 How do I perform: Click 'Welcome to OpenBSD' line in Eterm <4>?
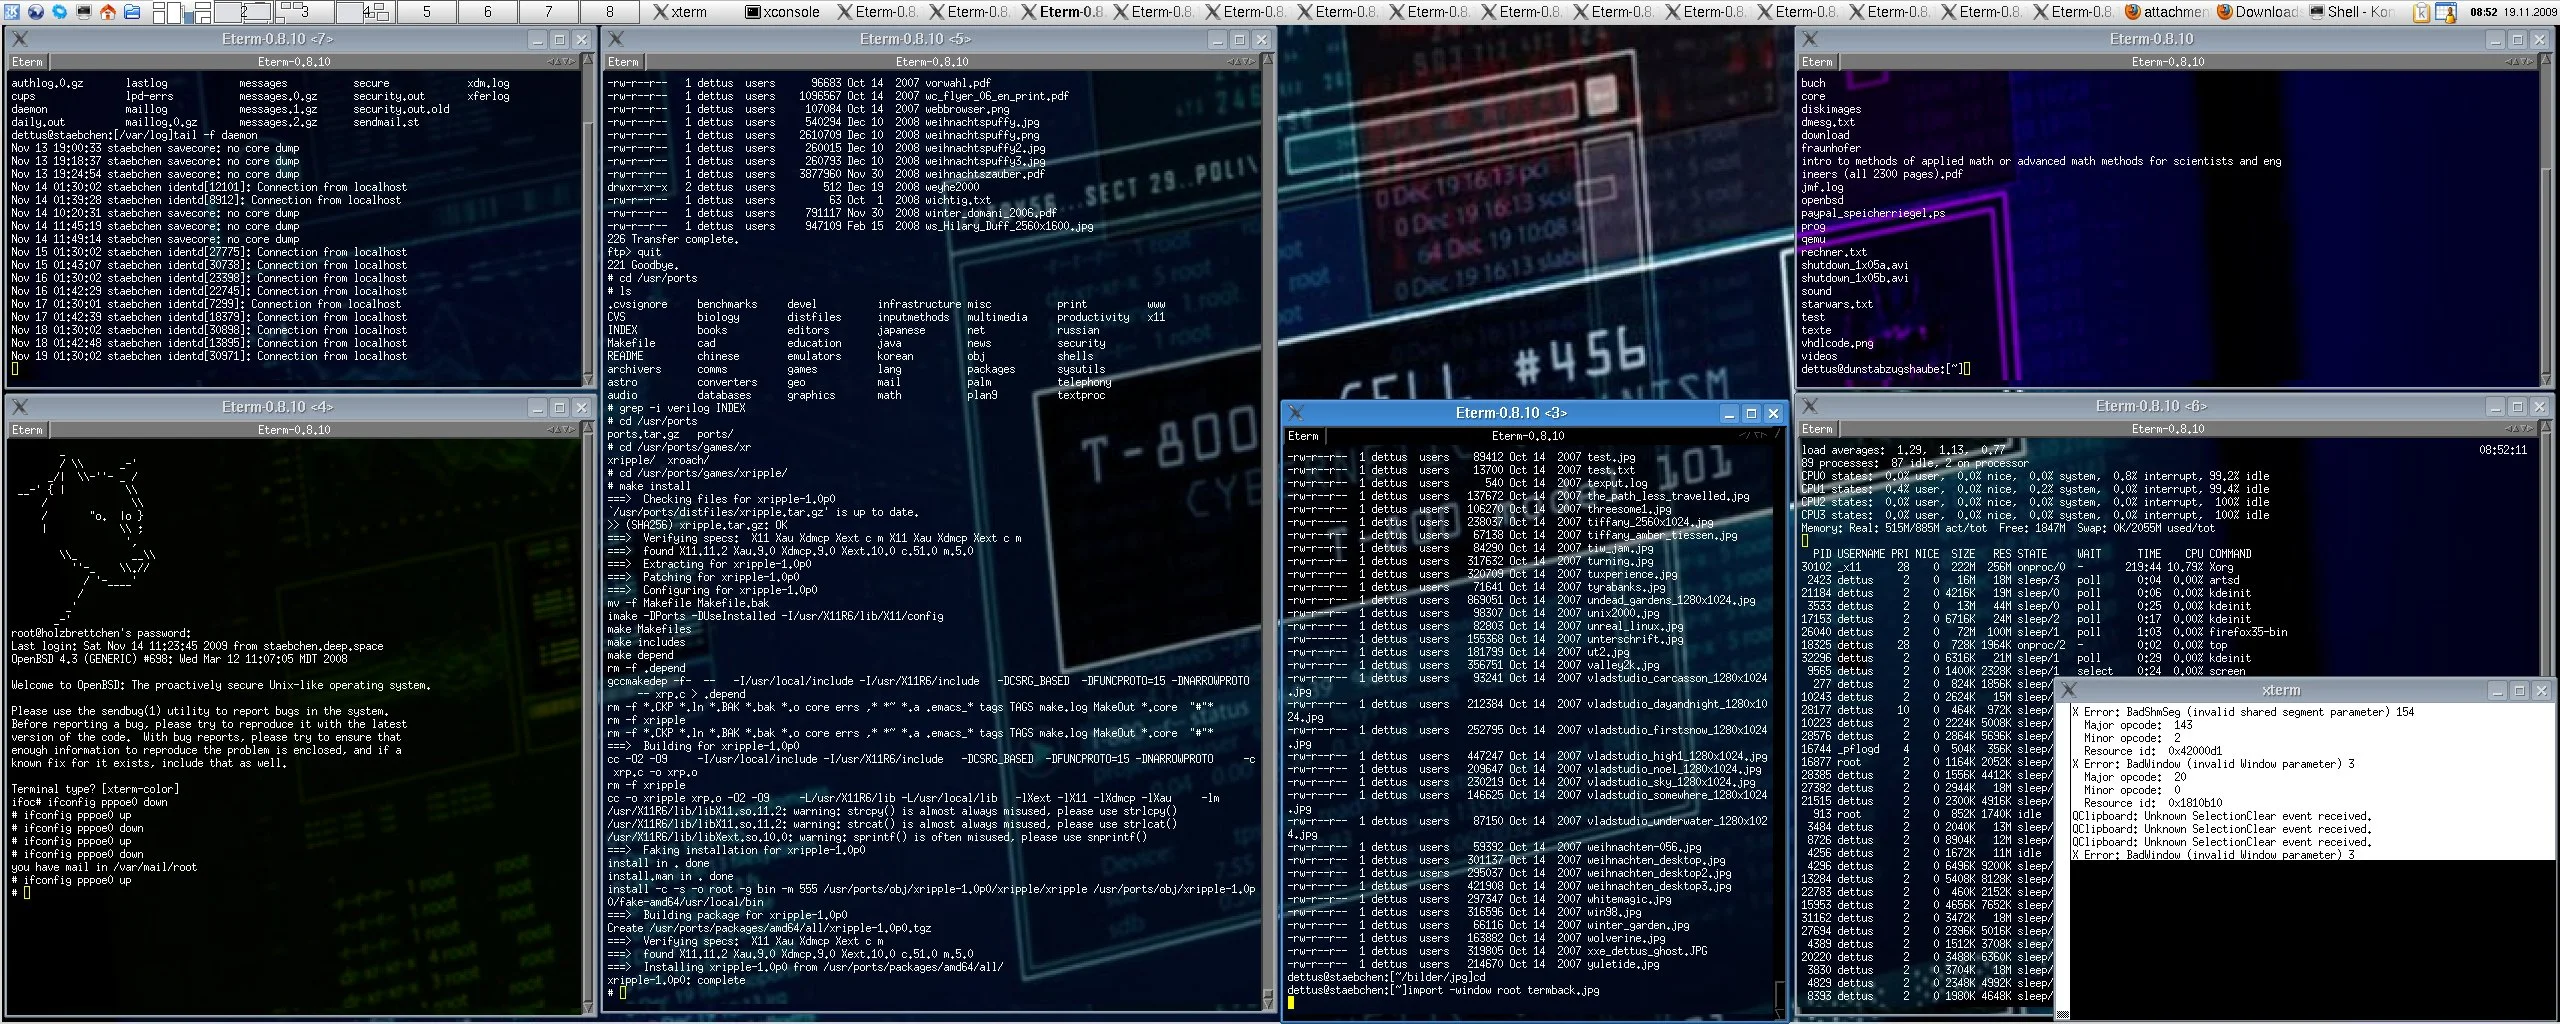click(x=221, y=685)
